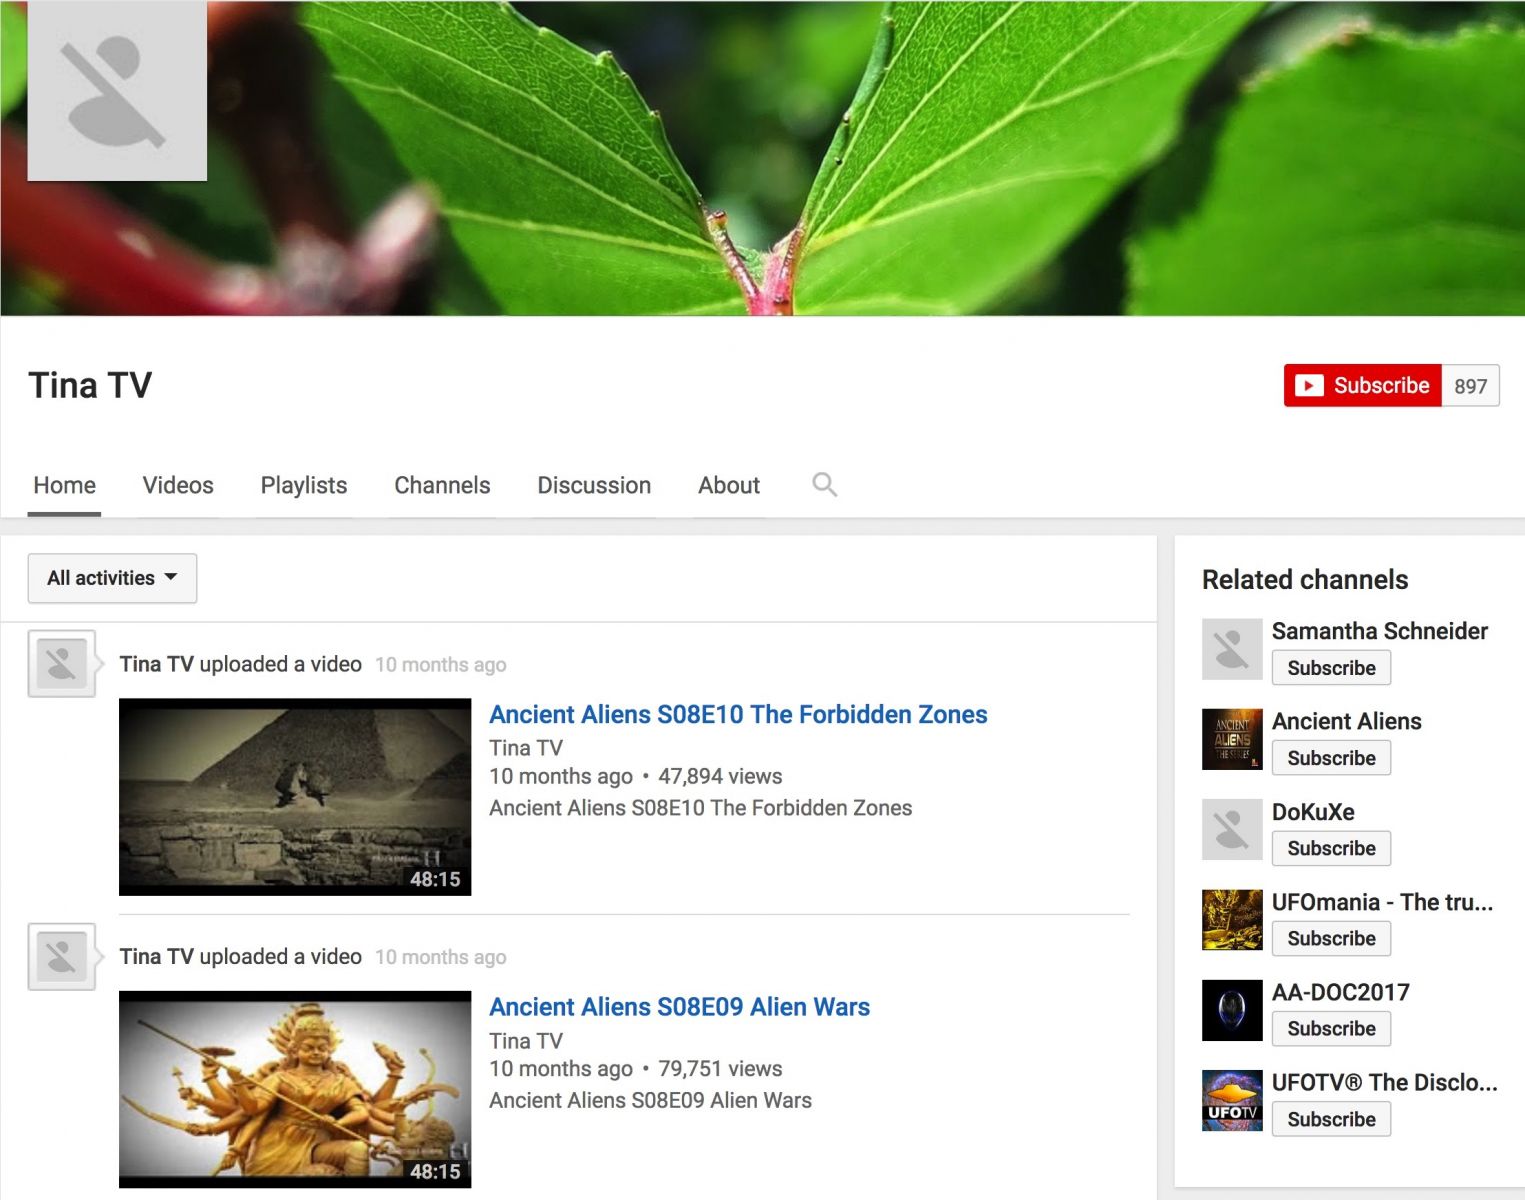Screen dimensions: 1525x1200
Task: Open Ancient Aliens S08E10 The Forbidden Zones title
Action: pyautogui.click(x=738, y=714)
